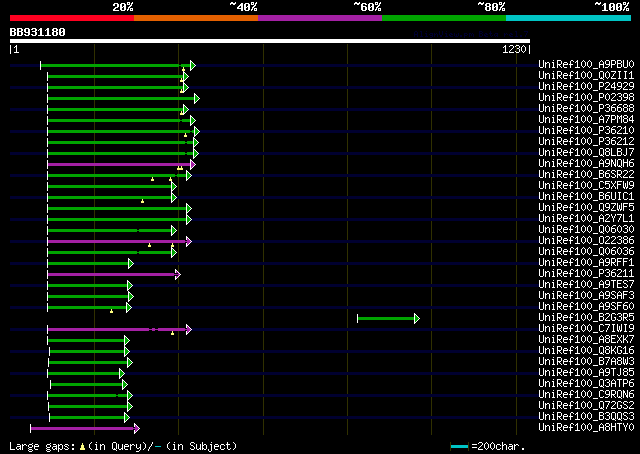This screenshot has height=454, width=640.
Task: Select the UniRef100_A9SAF3 label
Action: click(x=586, y=296)
